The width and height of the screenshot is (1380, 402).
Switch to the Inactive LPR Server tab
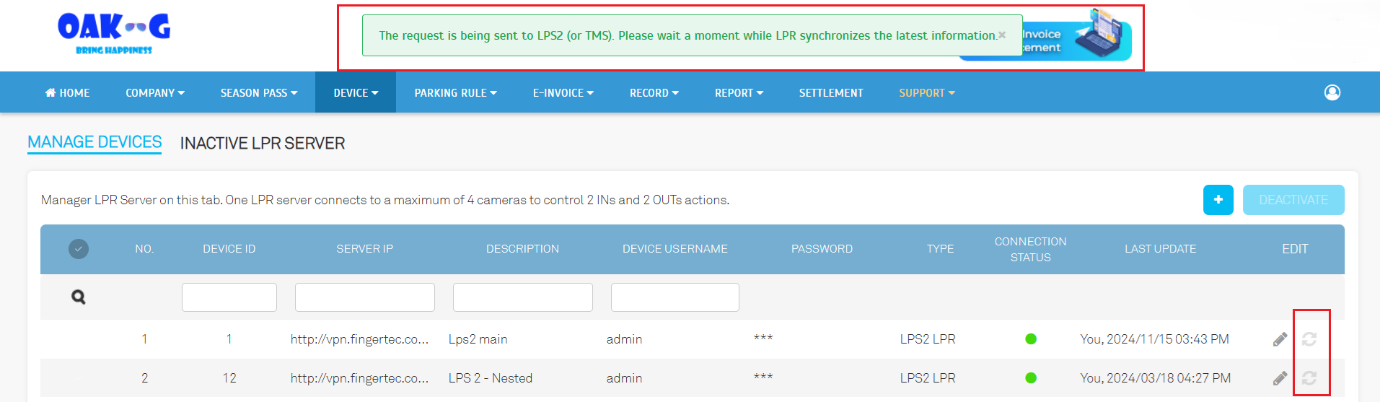pos(262,143)
